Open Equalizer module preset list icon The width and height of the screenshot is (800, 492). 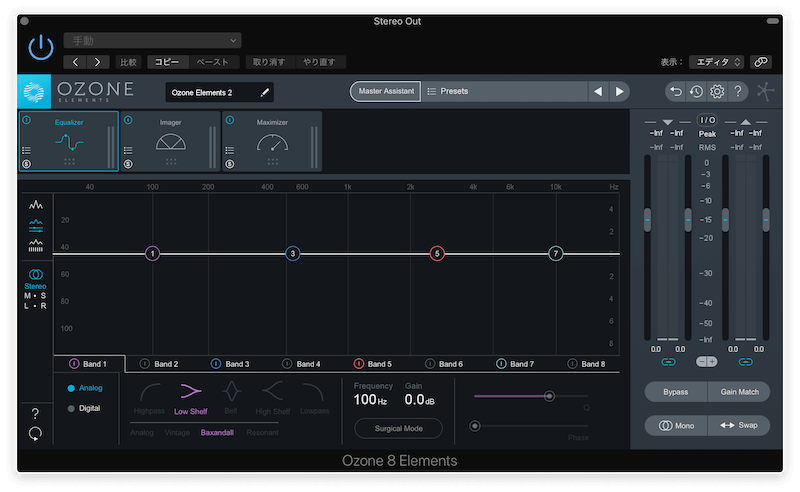point(27,151)
